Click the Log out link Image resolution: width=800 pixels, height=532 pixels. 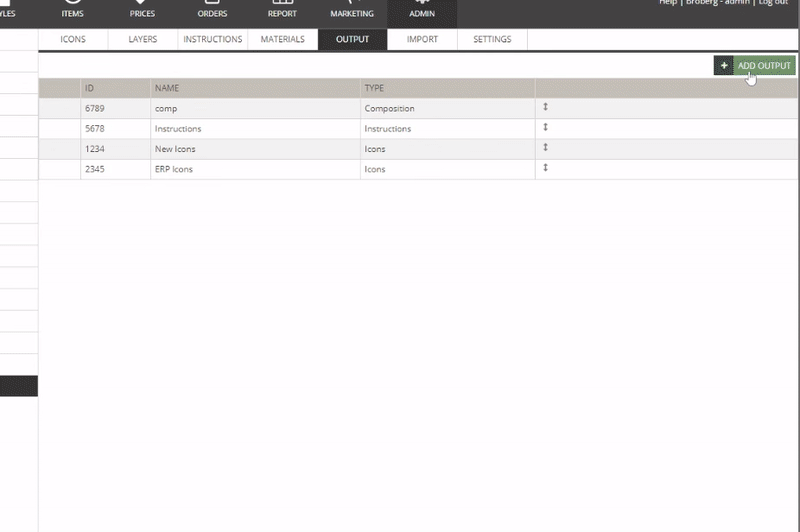point(773,3)
